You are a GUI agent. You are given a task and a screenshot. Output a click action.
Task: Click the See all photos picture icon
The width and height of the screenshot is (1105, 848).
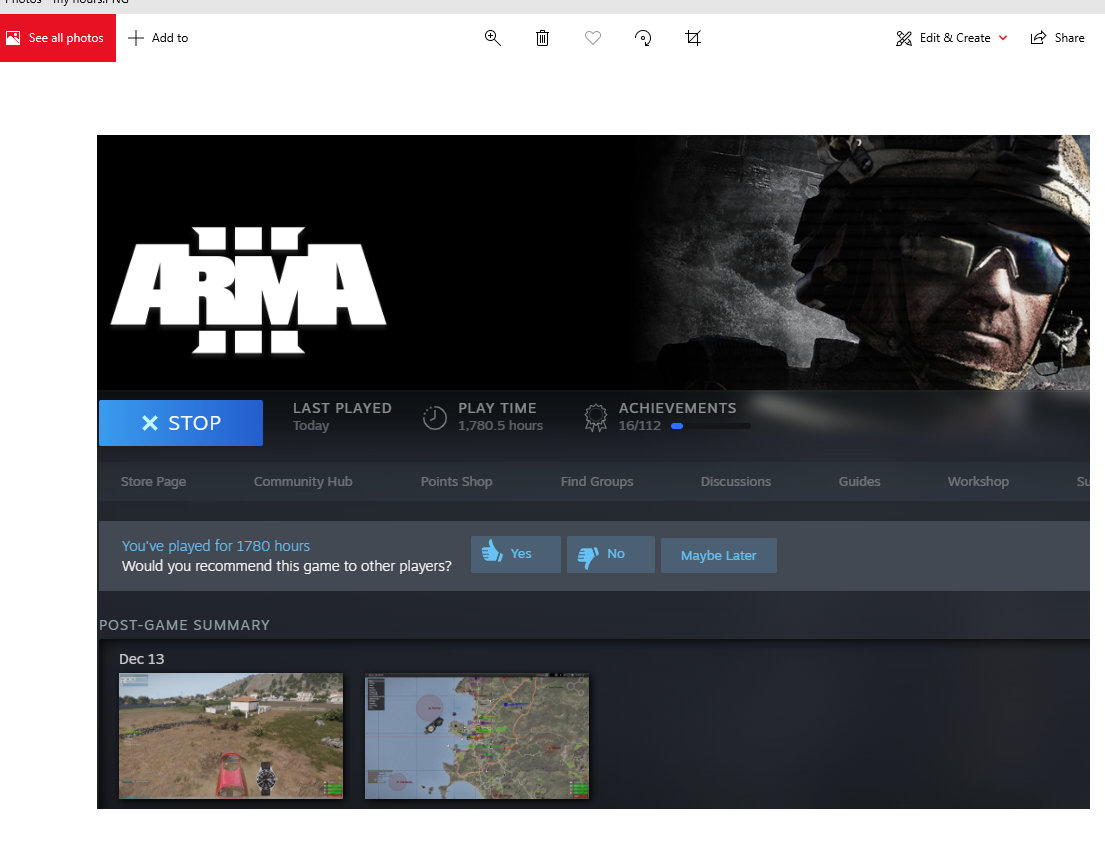[13, 38]
